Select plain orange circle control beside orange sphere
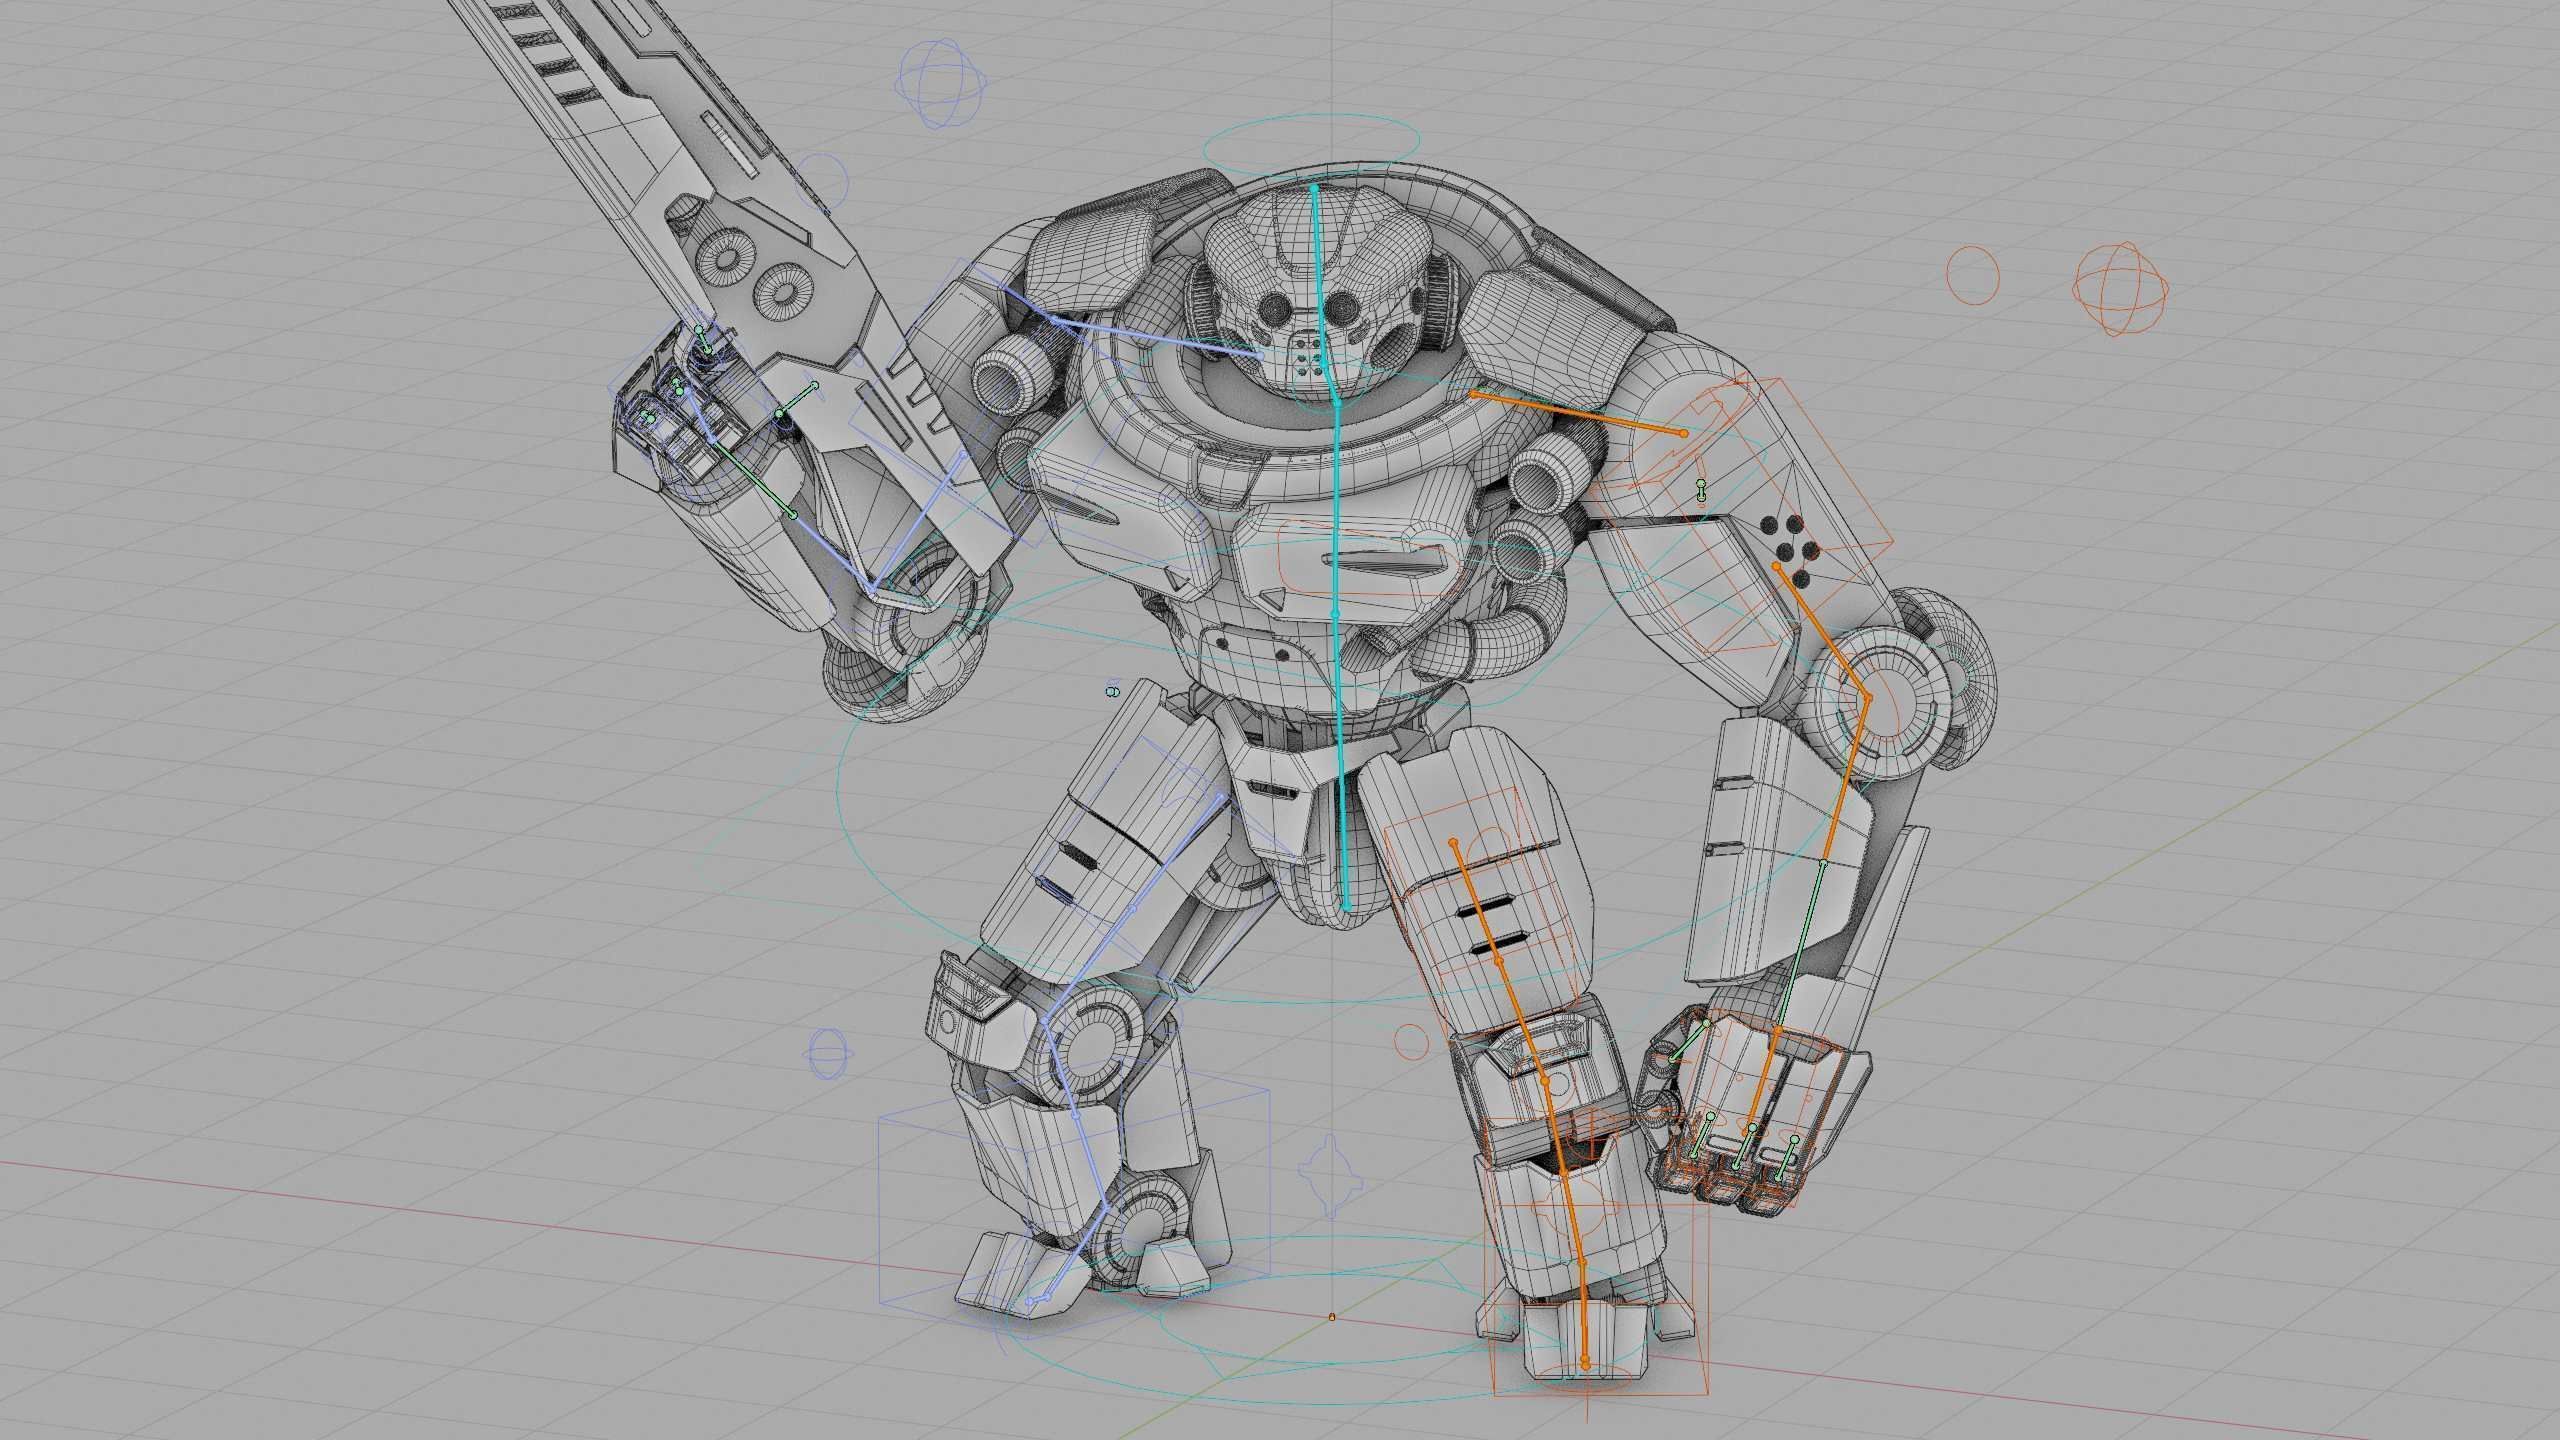 1974,274
